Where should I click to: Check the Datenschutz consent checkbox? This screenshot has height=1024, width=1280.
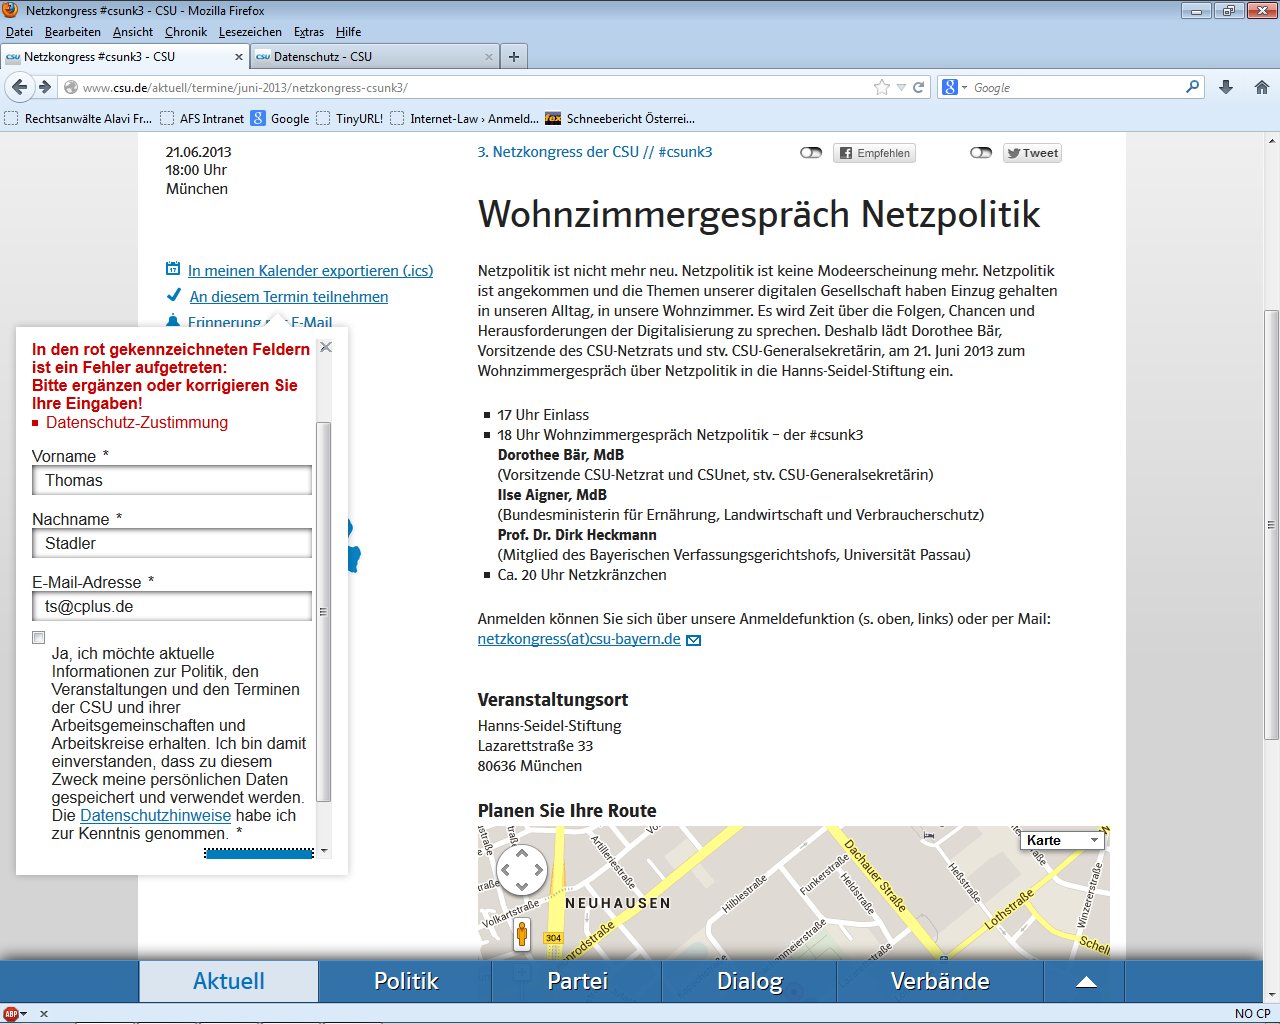click(39, 638)
